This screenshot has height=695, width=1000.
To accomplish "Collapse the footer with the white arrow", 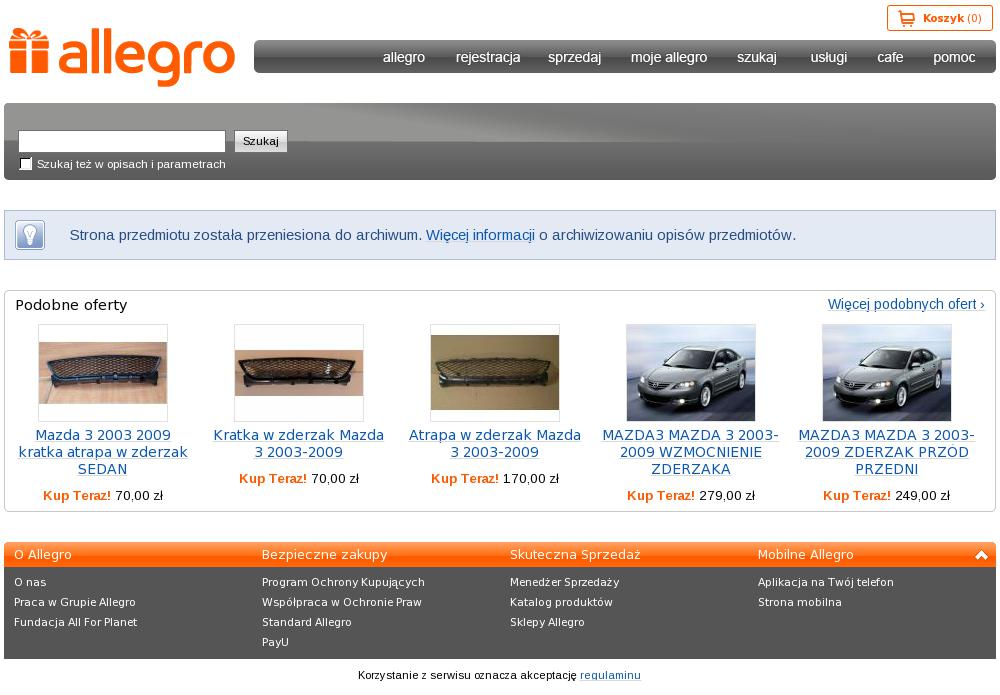I will coord(982,555).
